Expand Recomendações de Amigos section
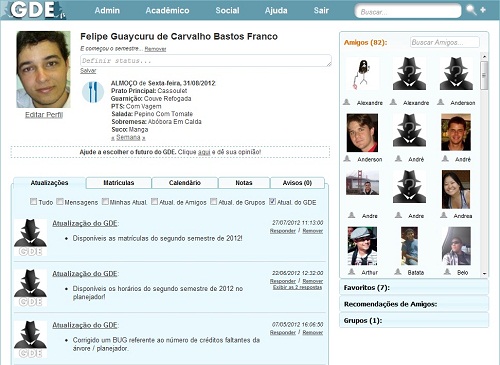The height and width of the screenshot is (365, 500). [414, 304]
